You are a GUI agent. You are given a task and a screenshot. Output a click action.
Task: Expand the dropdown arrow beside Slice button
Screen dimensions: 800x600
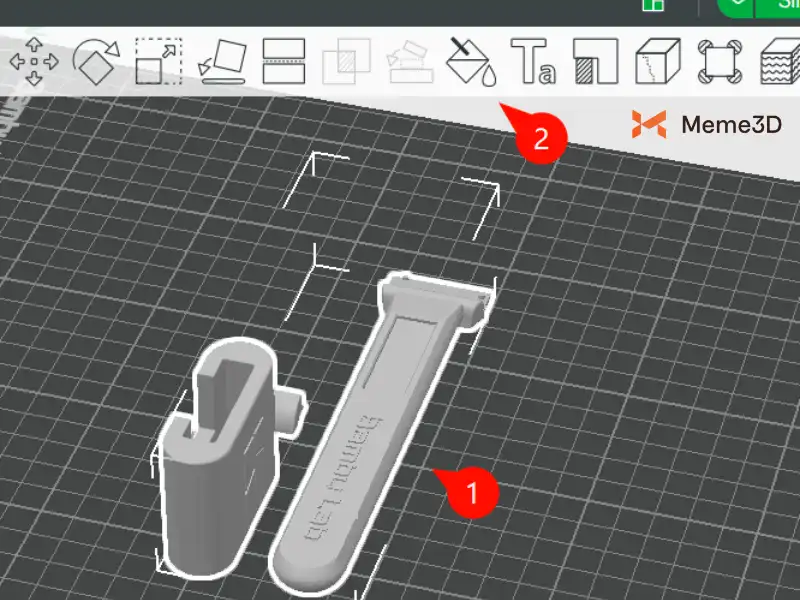point(739,5)
